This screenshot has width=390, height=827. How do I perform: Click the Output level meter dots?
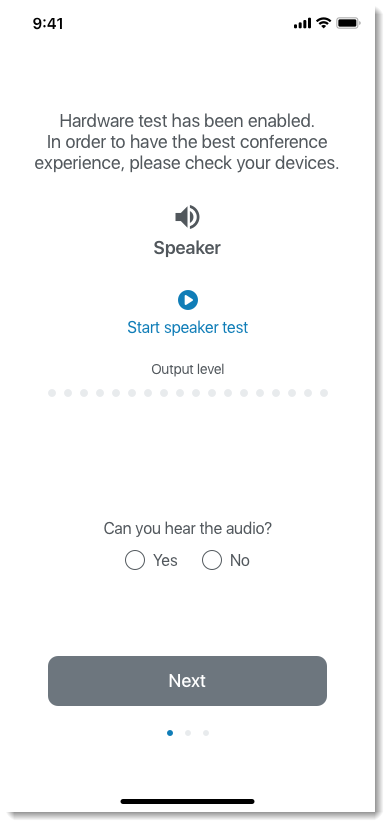pyautogui.click(x=188, y=393)
